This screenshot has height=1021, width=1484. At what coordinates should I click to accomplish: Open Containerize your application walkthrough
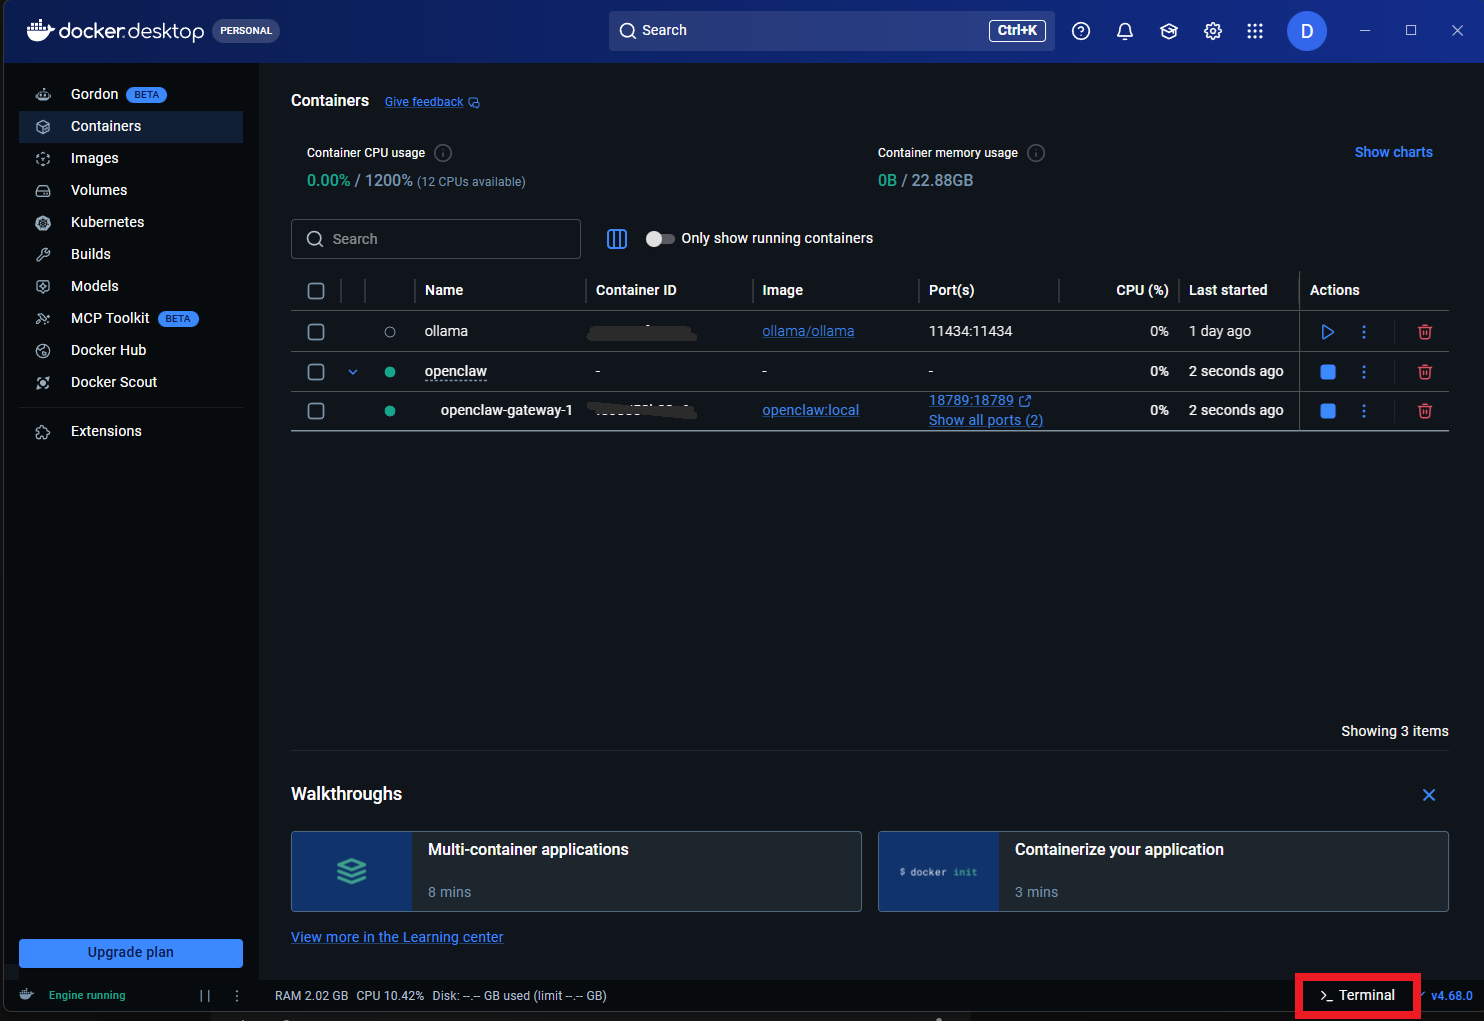tap(1163, 872)
